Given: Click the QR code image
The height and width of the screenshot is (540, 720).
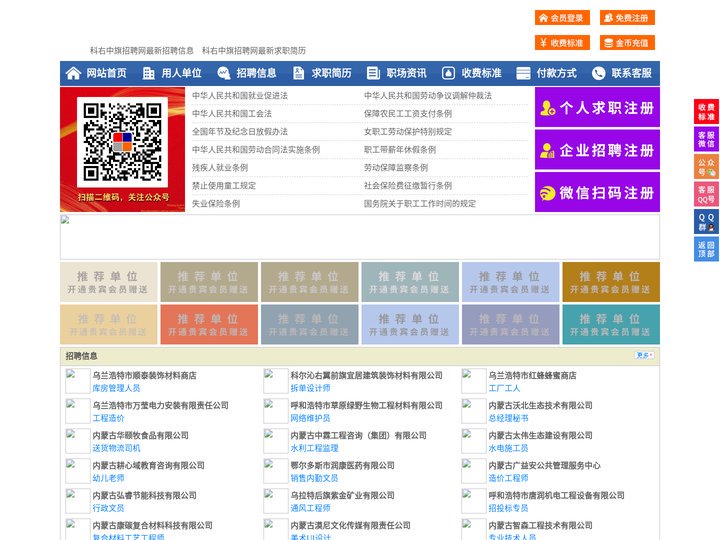Looking at the screenshot, I should tap(122, 142).
